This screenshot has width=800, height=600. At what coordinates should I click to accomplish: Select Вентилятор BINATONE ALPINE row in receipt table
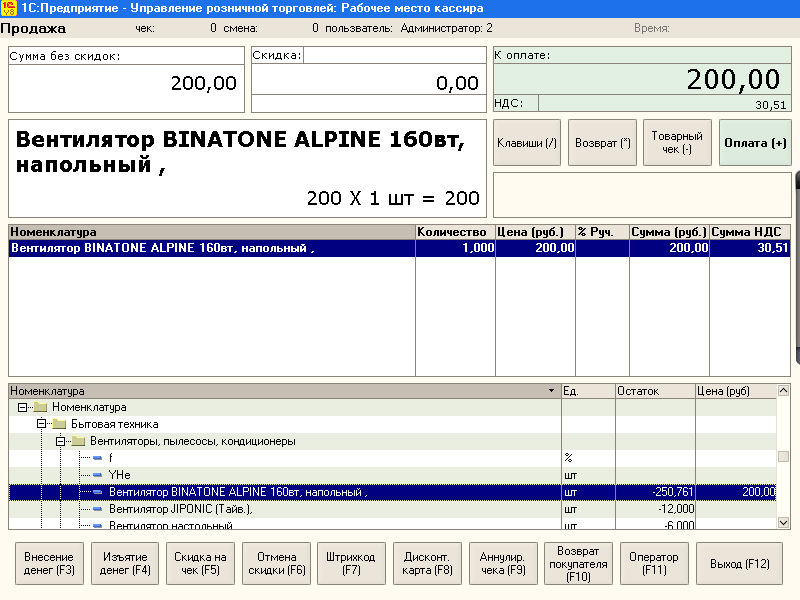pyautogui.click(x=399, y=248)
